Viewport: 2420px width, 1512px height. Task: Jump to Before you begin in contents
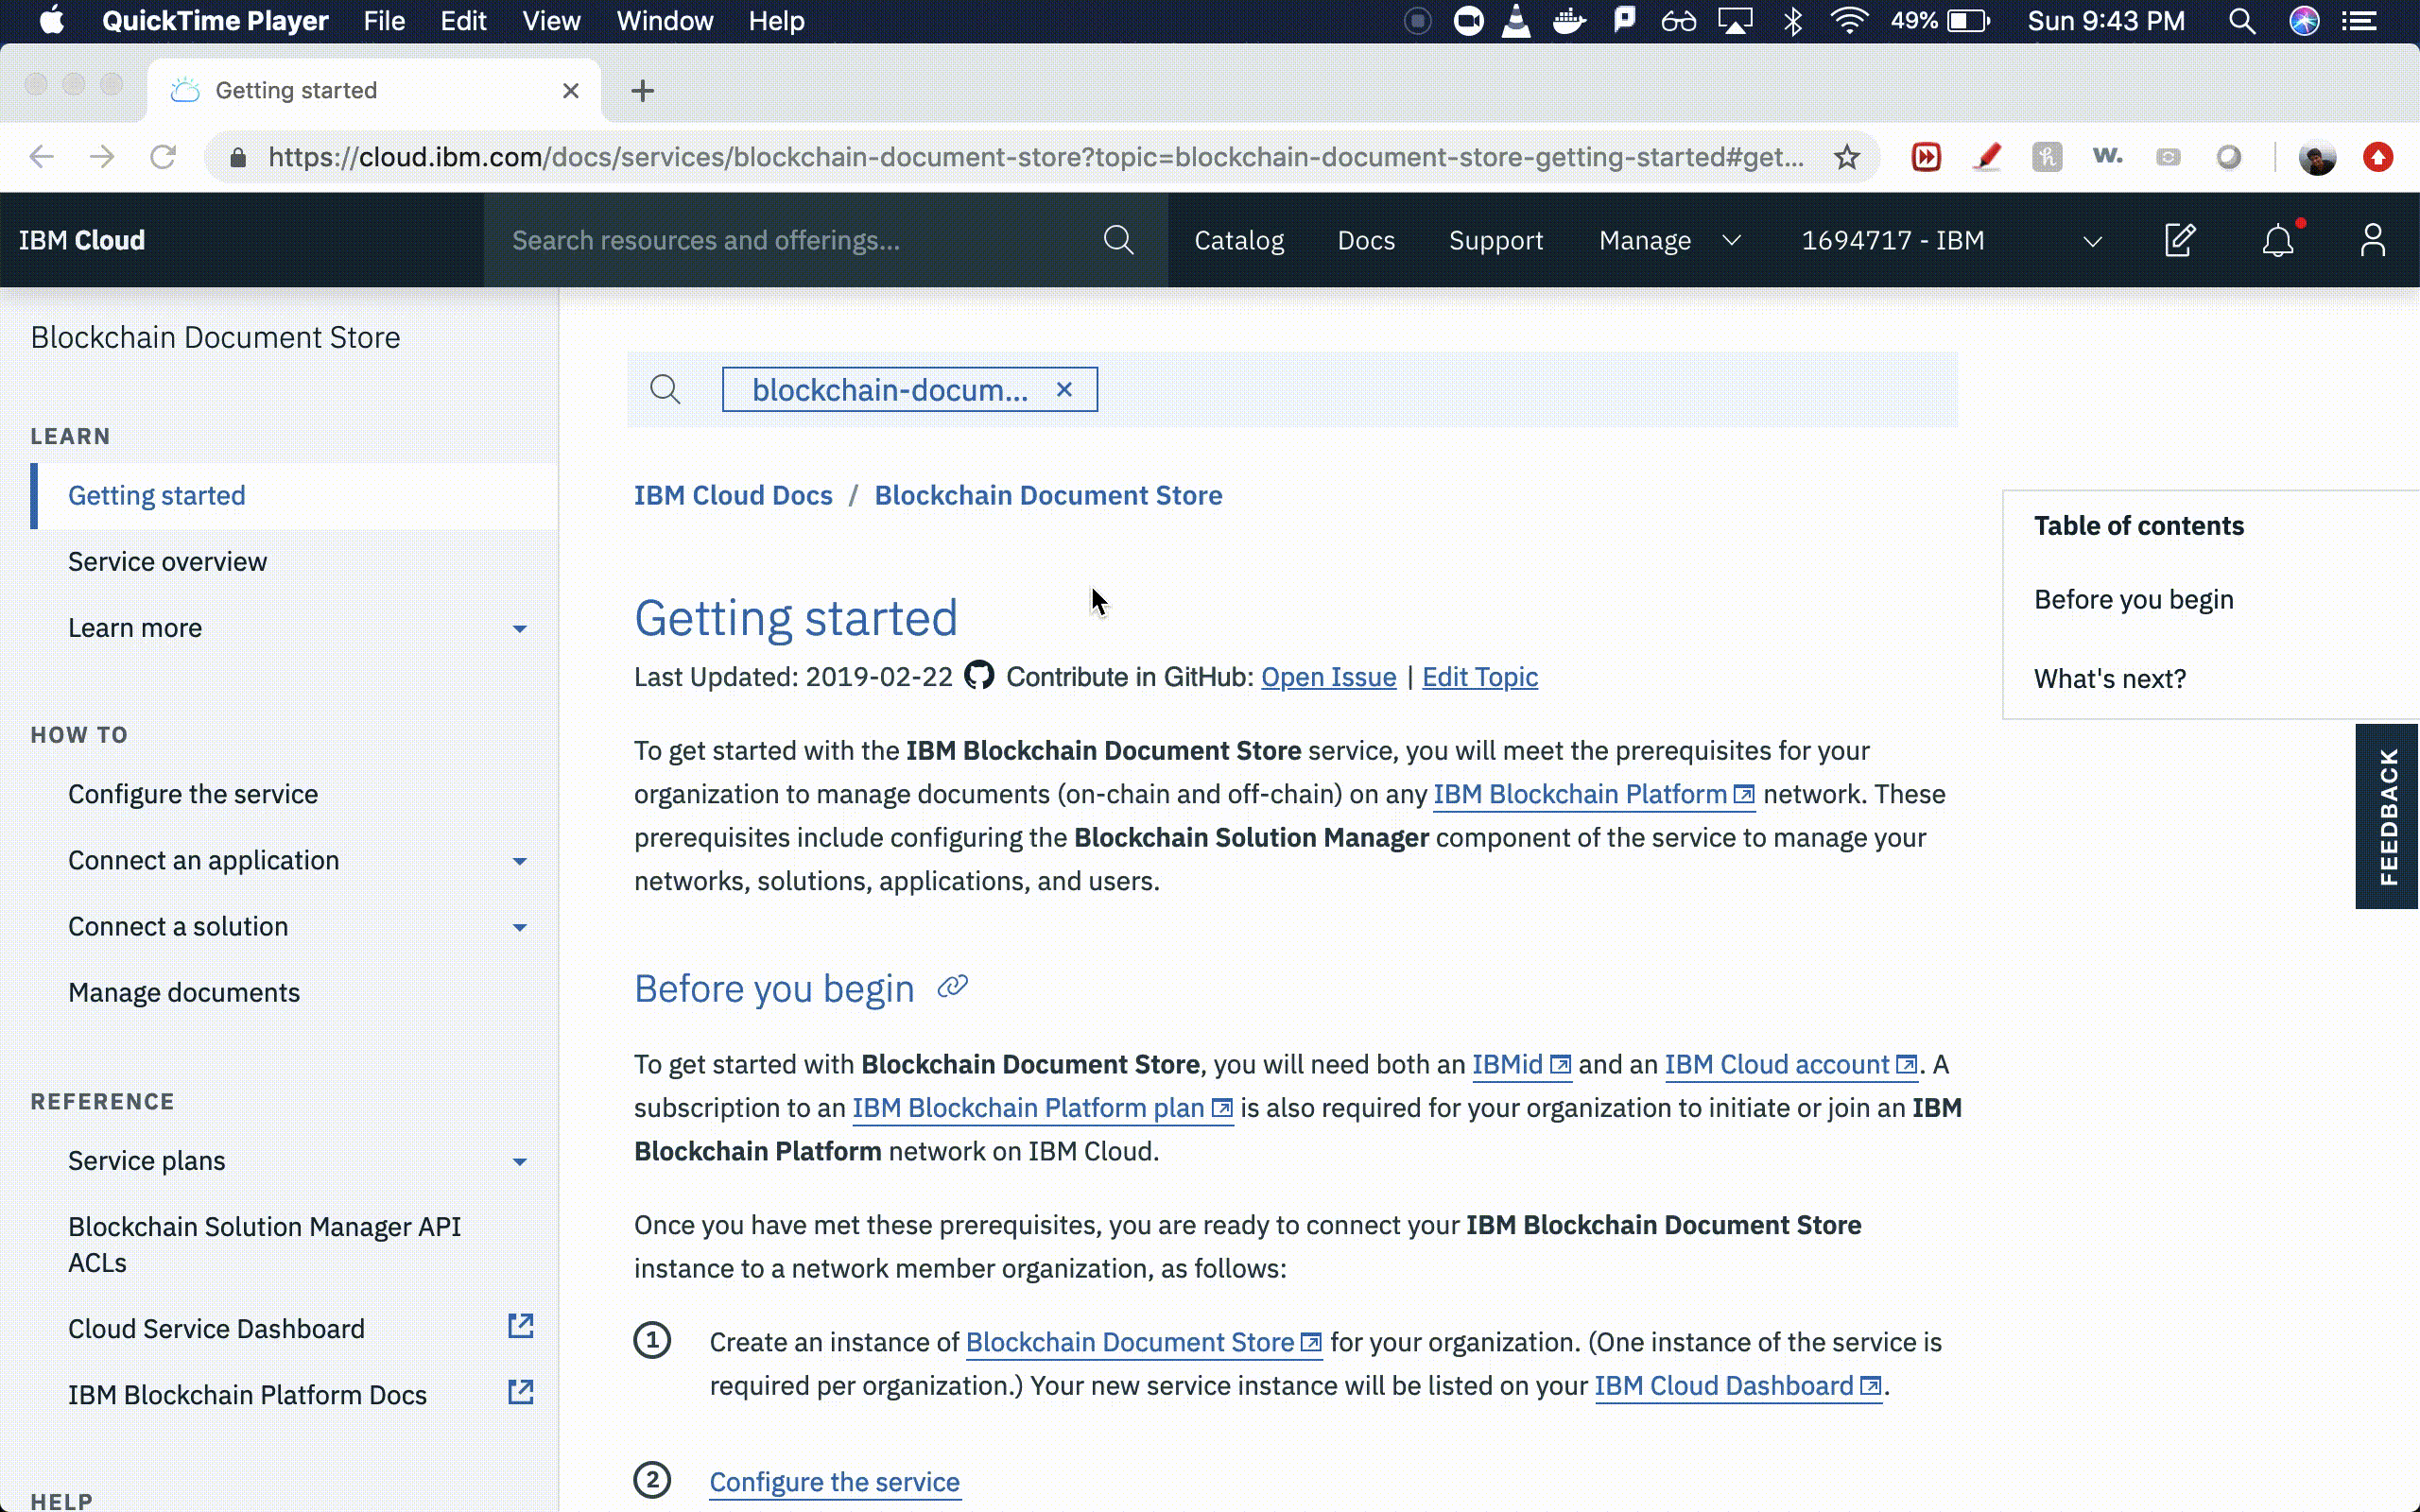click(x=2133, y=599)
